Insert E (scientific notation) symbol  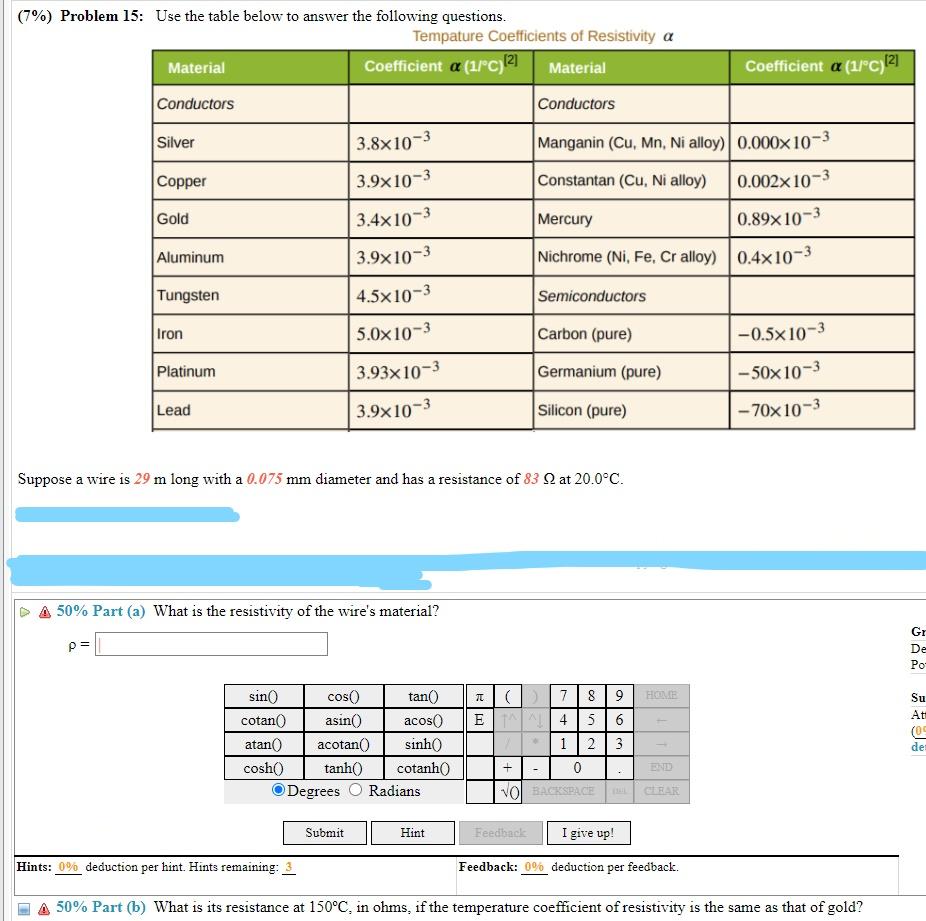(479, 720)
